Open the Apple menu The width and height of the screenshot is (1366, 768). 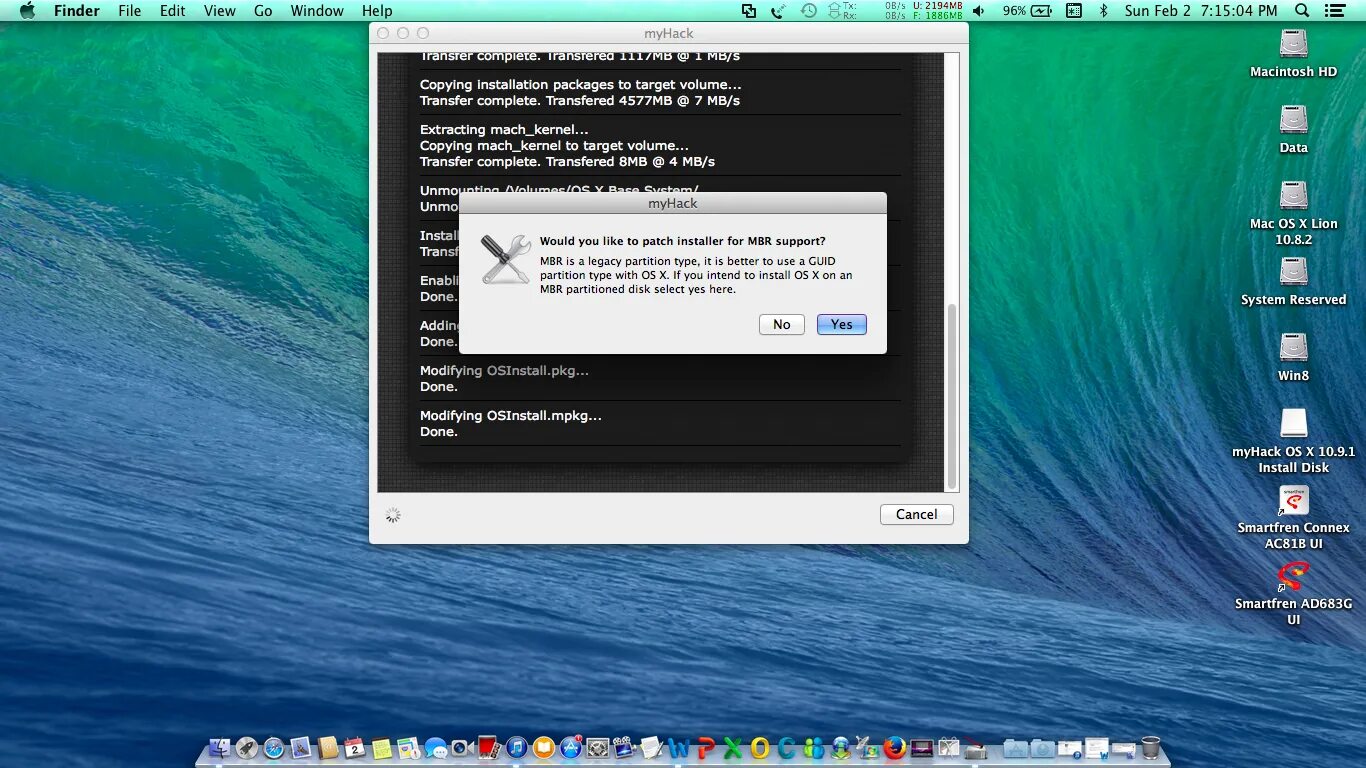[x=27, y=10]
